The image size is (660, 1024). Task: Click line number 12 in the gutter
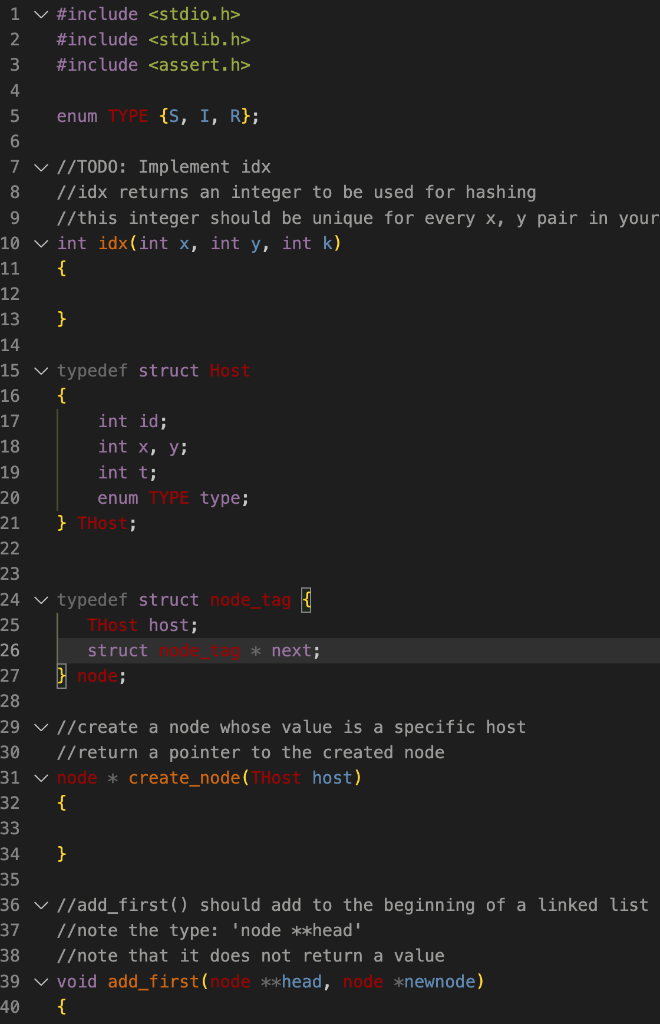10,295
